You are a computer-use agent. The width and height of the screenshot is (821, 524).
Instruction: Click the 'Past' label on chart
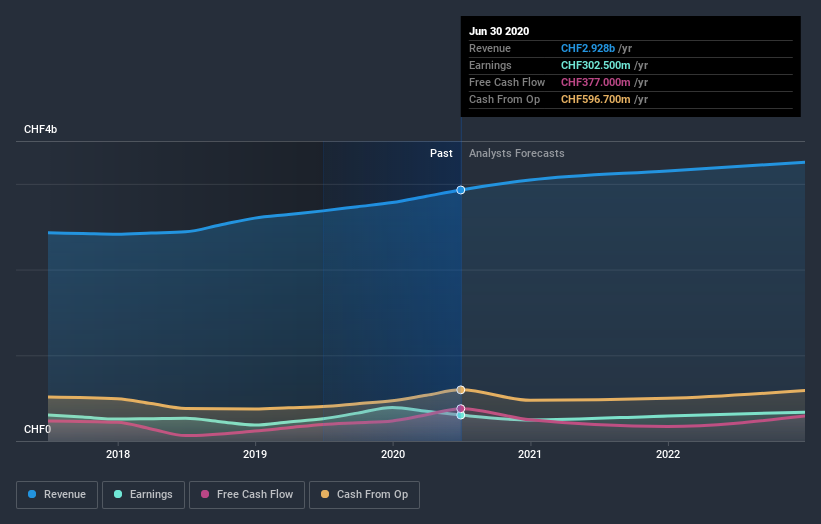441,153
